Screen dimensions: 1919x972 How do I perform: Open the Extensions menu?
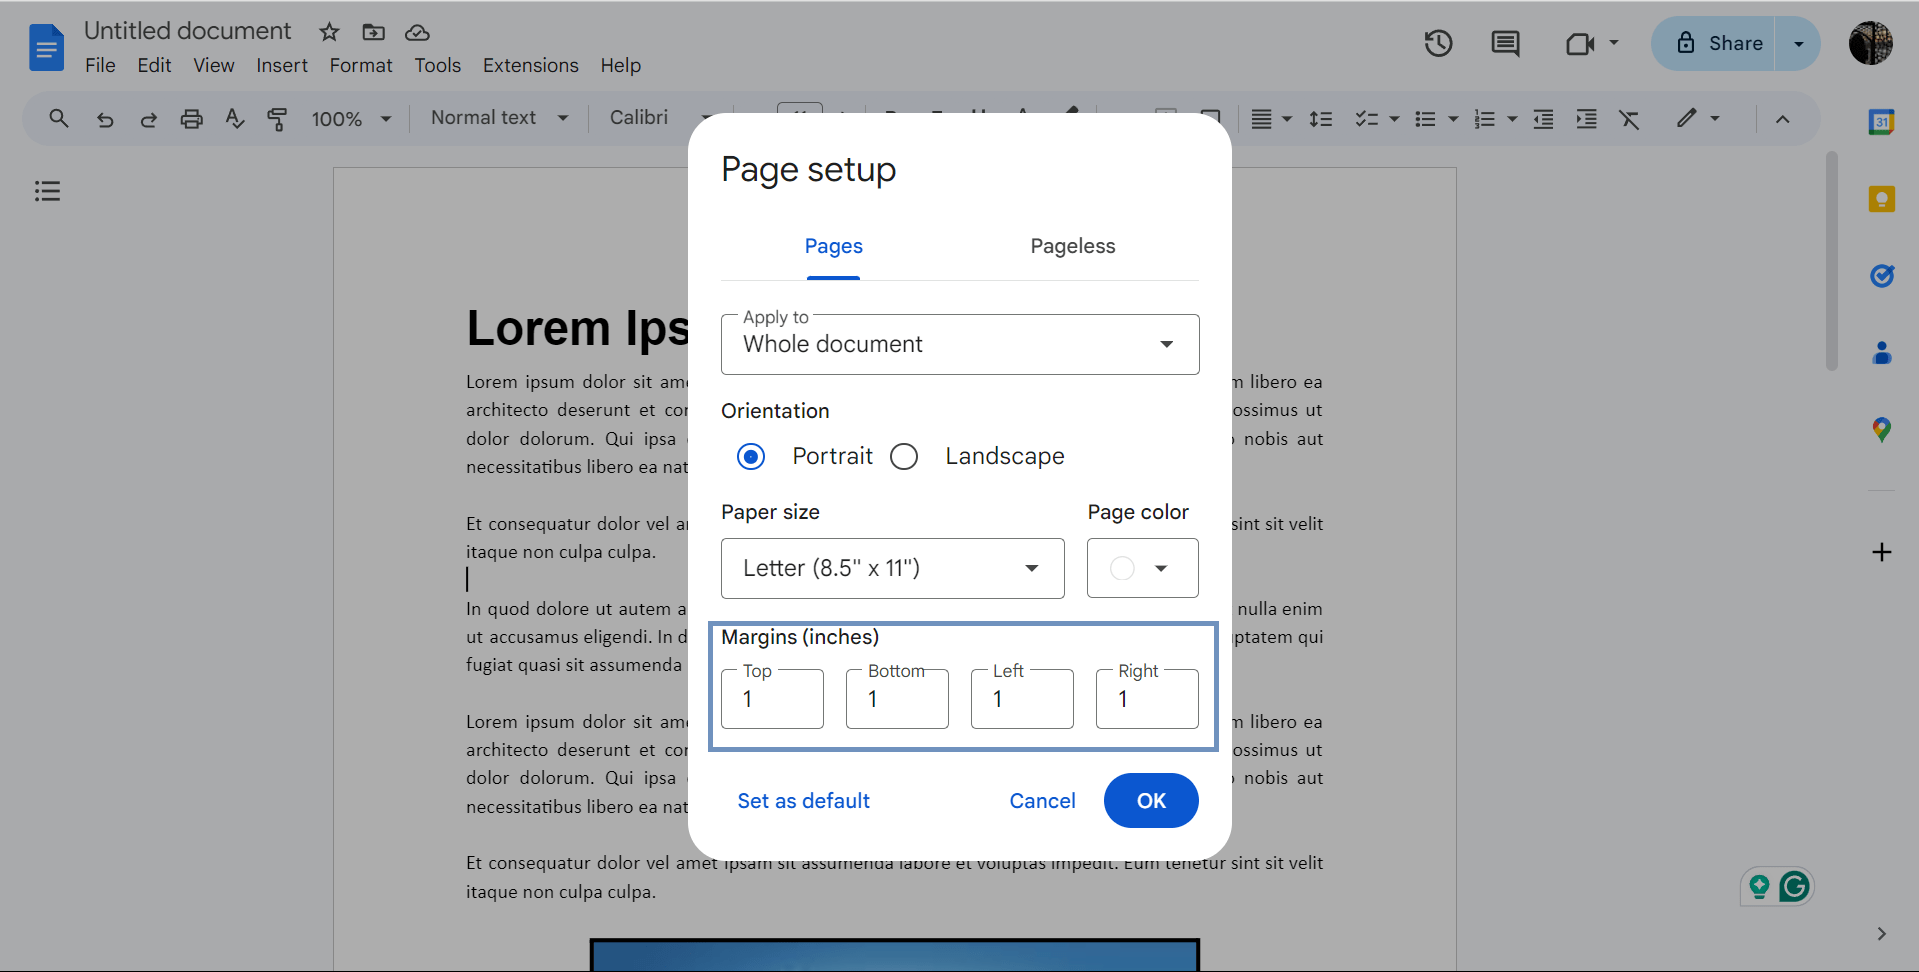click(x=530, y=65)
